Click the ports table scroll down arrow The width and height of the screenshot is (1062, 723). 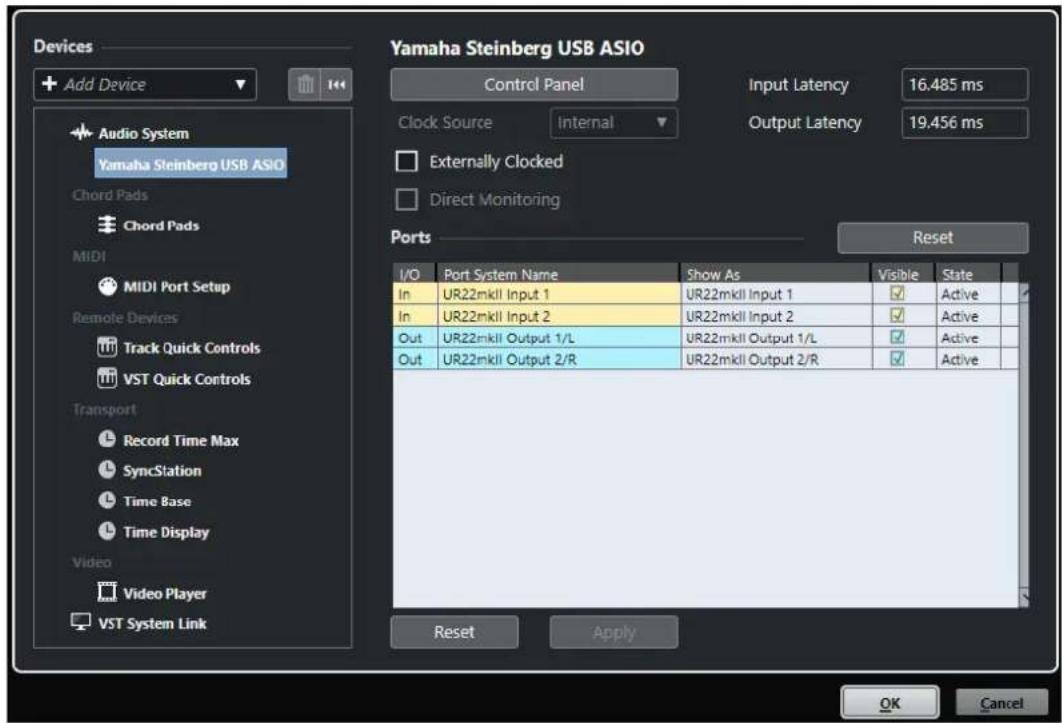pyautogui.click(x=1024, y=598)
